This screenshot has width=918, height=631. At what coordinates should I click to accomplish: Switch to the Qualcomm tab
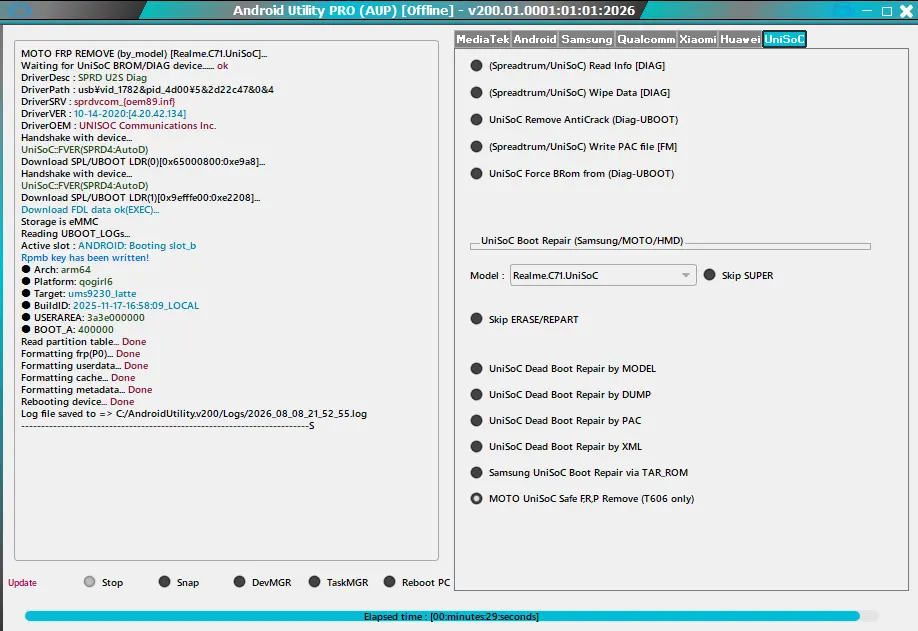[x=646, y=39]
